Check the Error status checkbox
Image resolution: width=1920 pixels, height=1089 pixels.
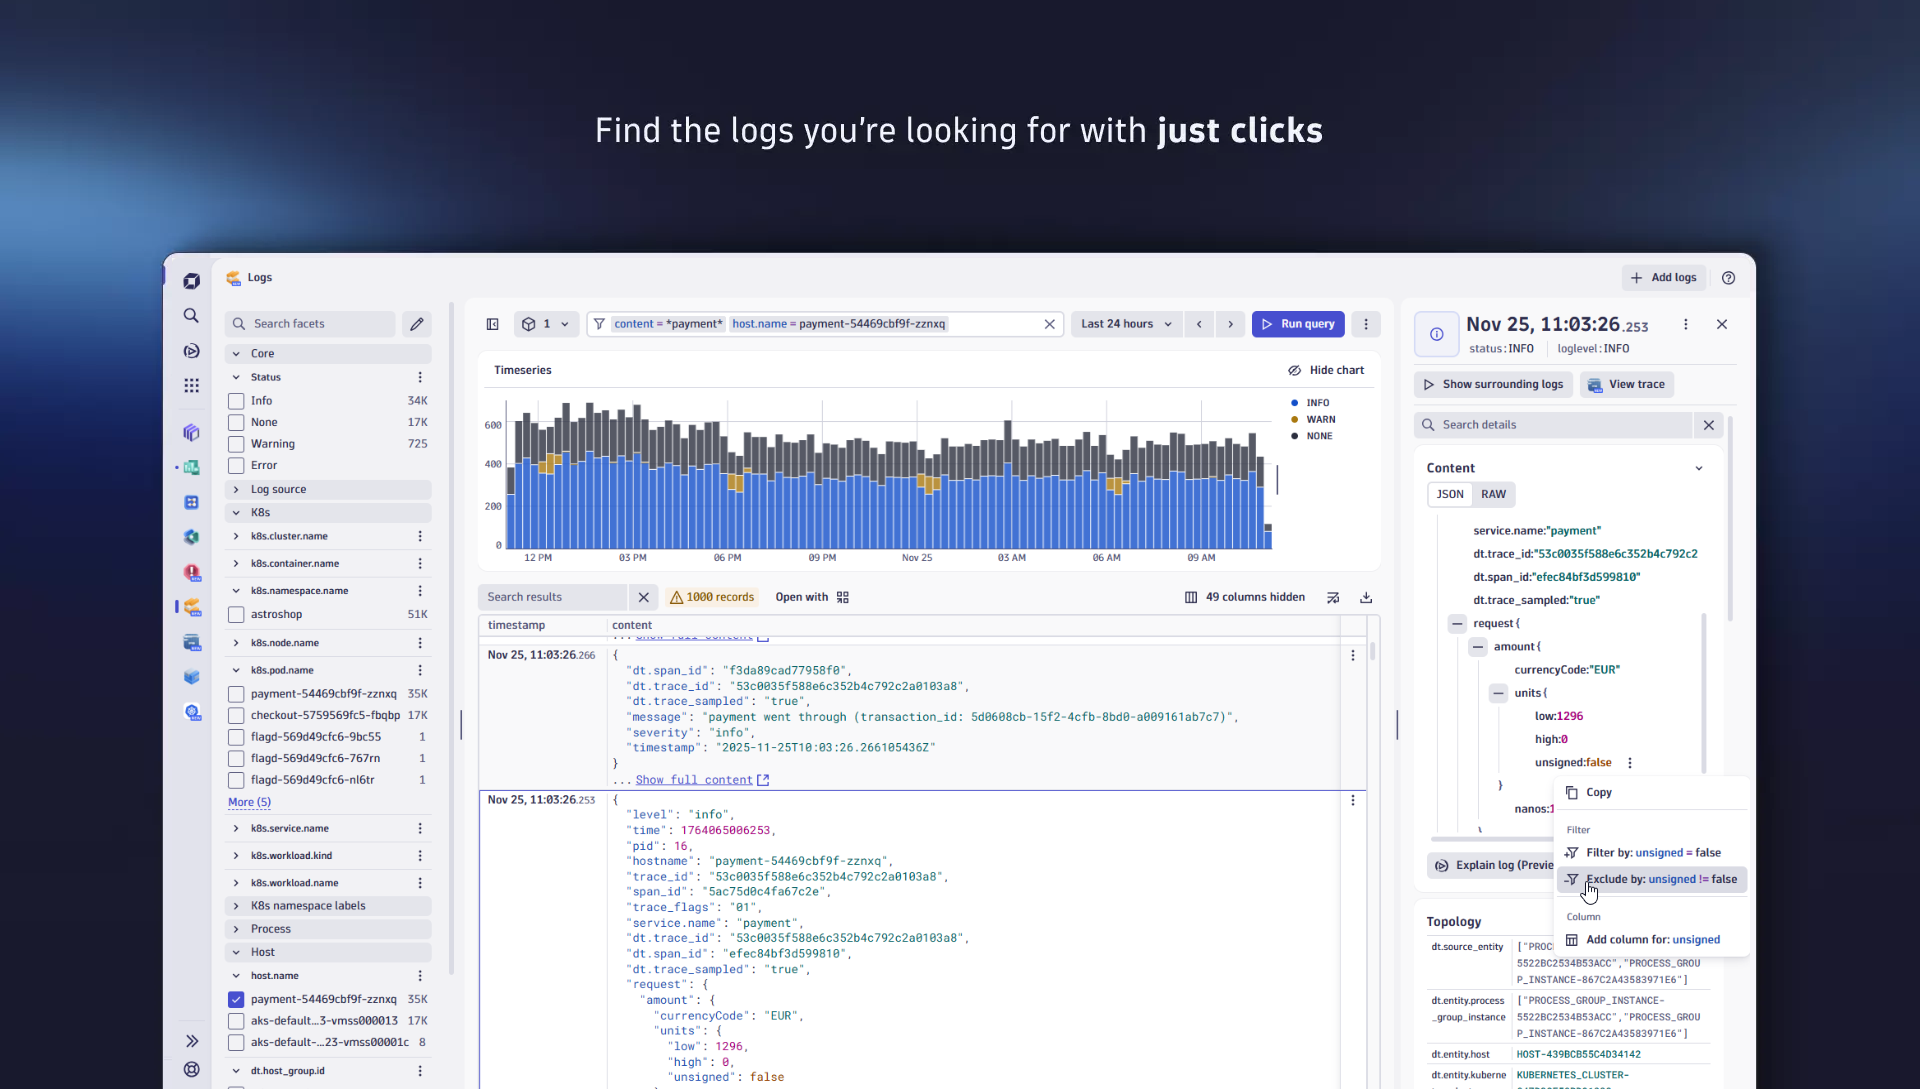point(236,465)
